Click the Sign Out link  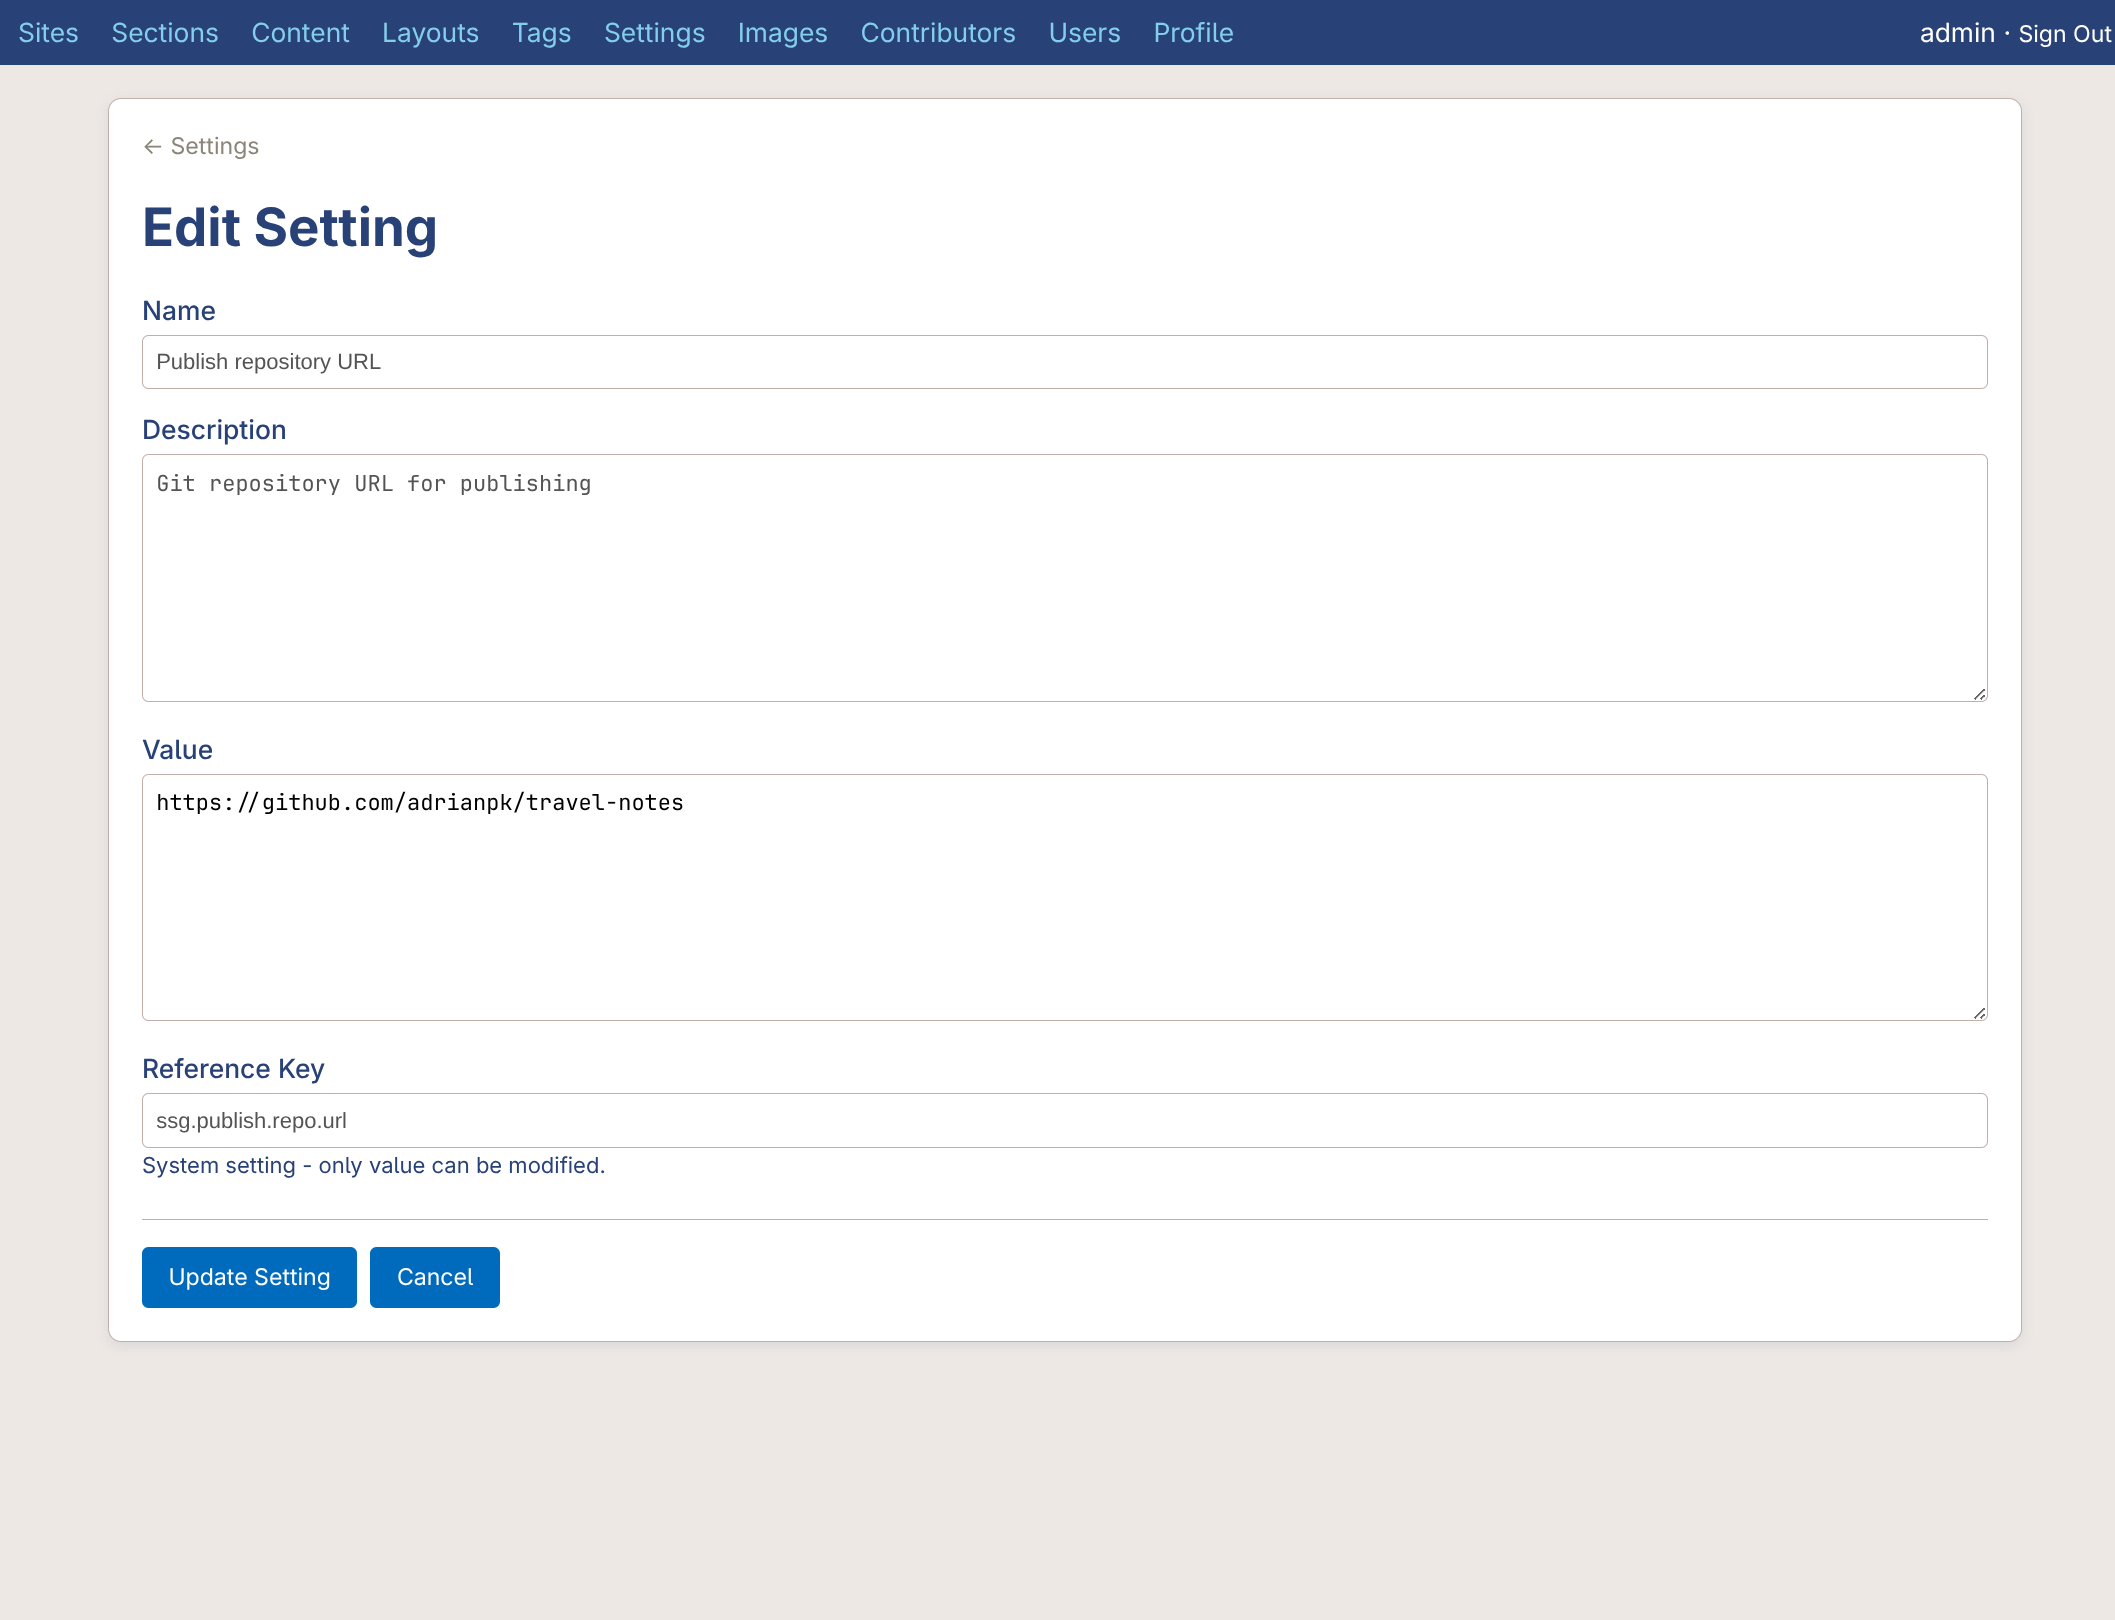pos(2064,34)
